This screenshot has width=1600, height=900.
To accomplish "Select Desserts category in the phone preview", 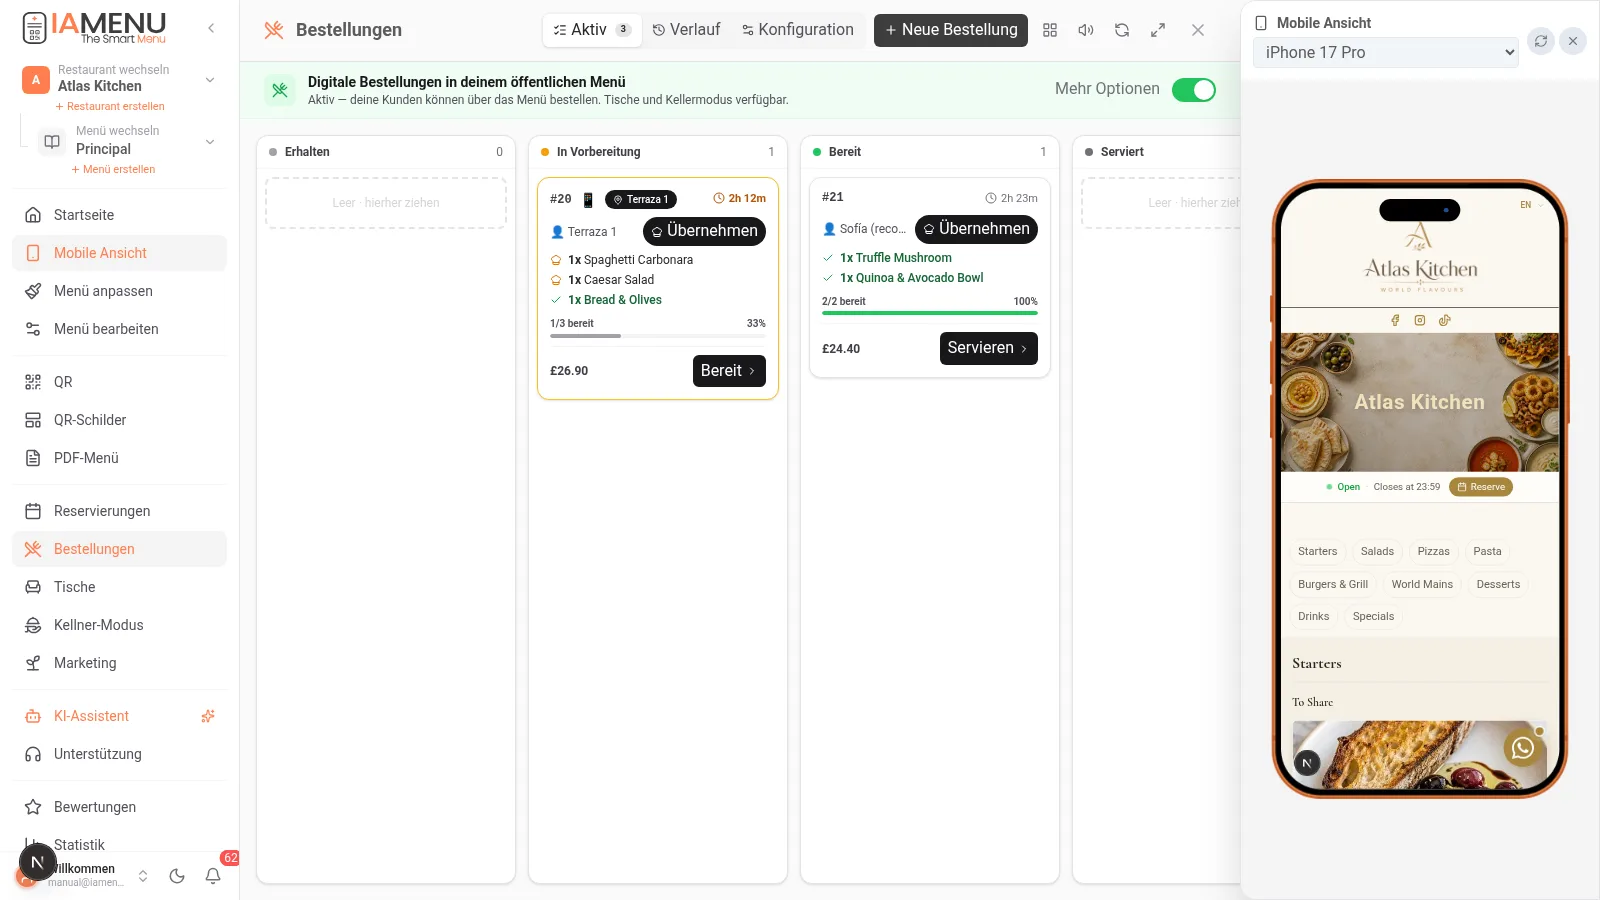I will click(1498, 584).
